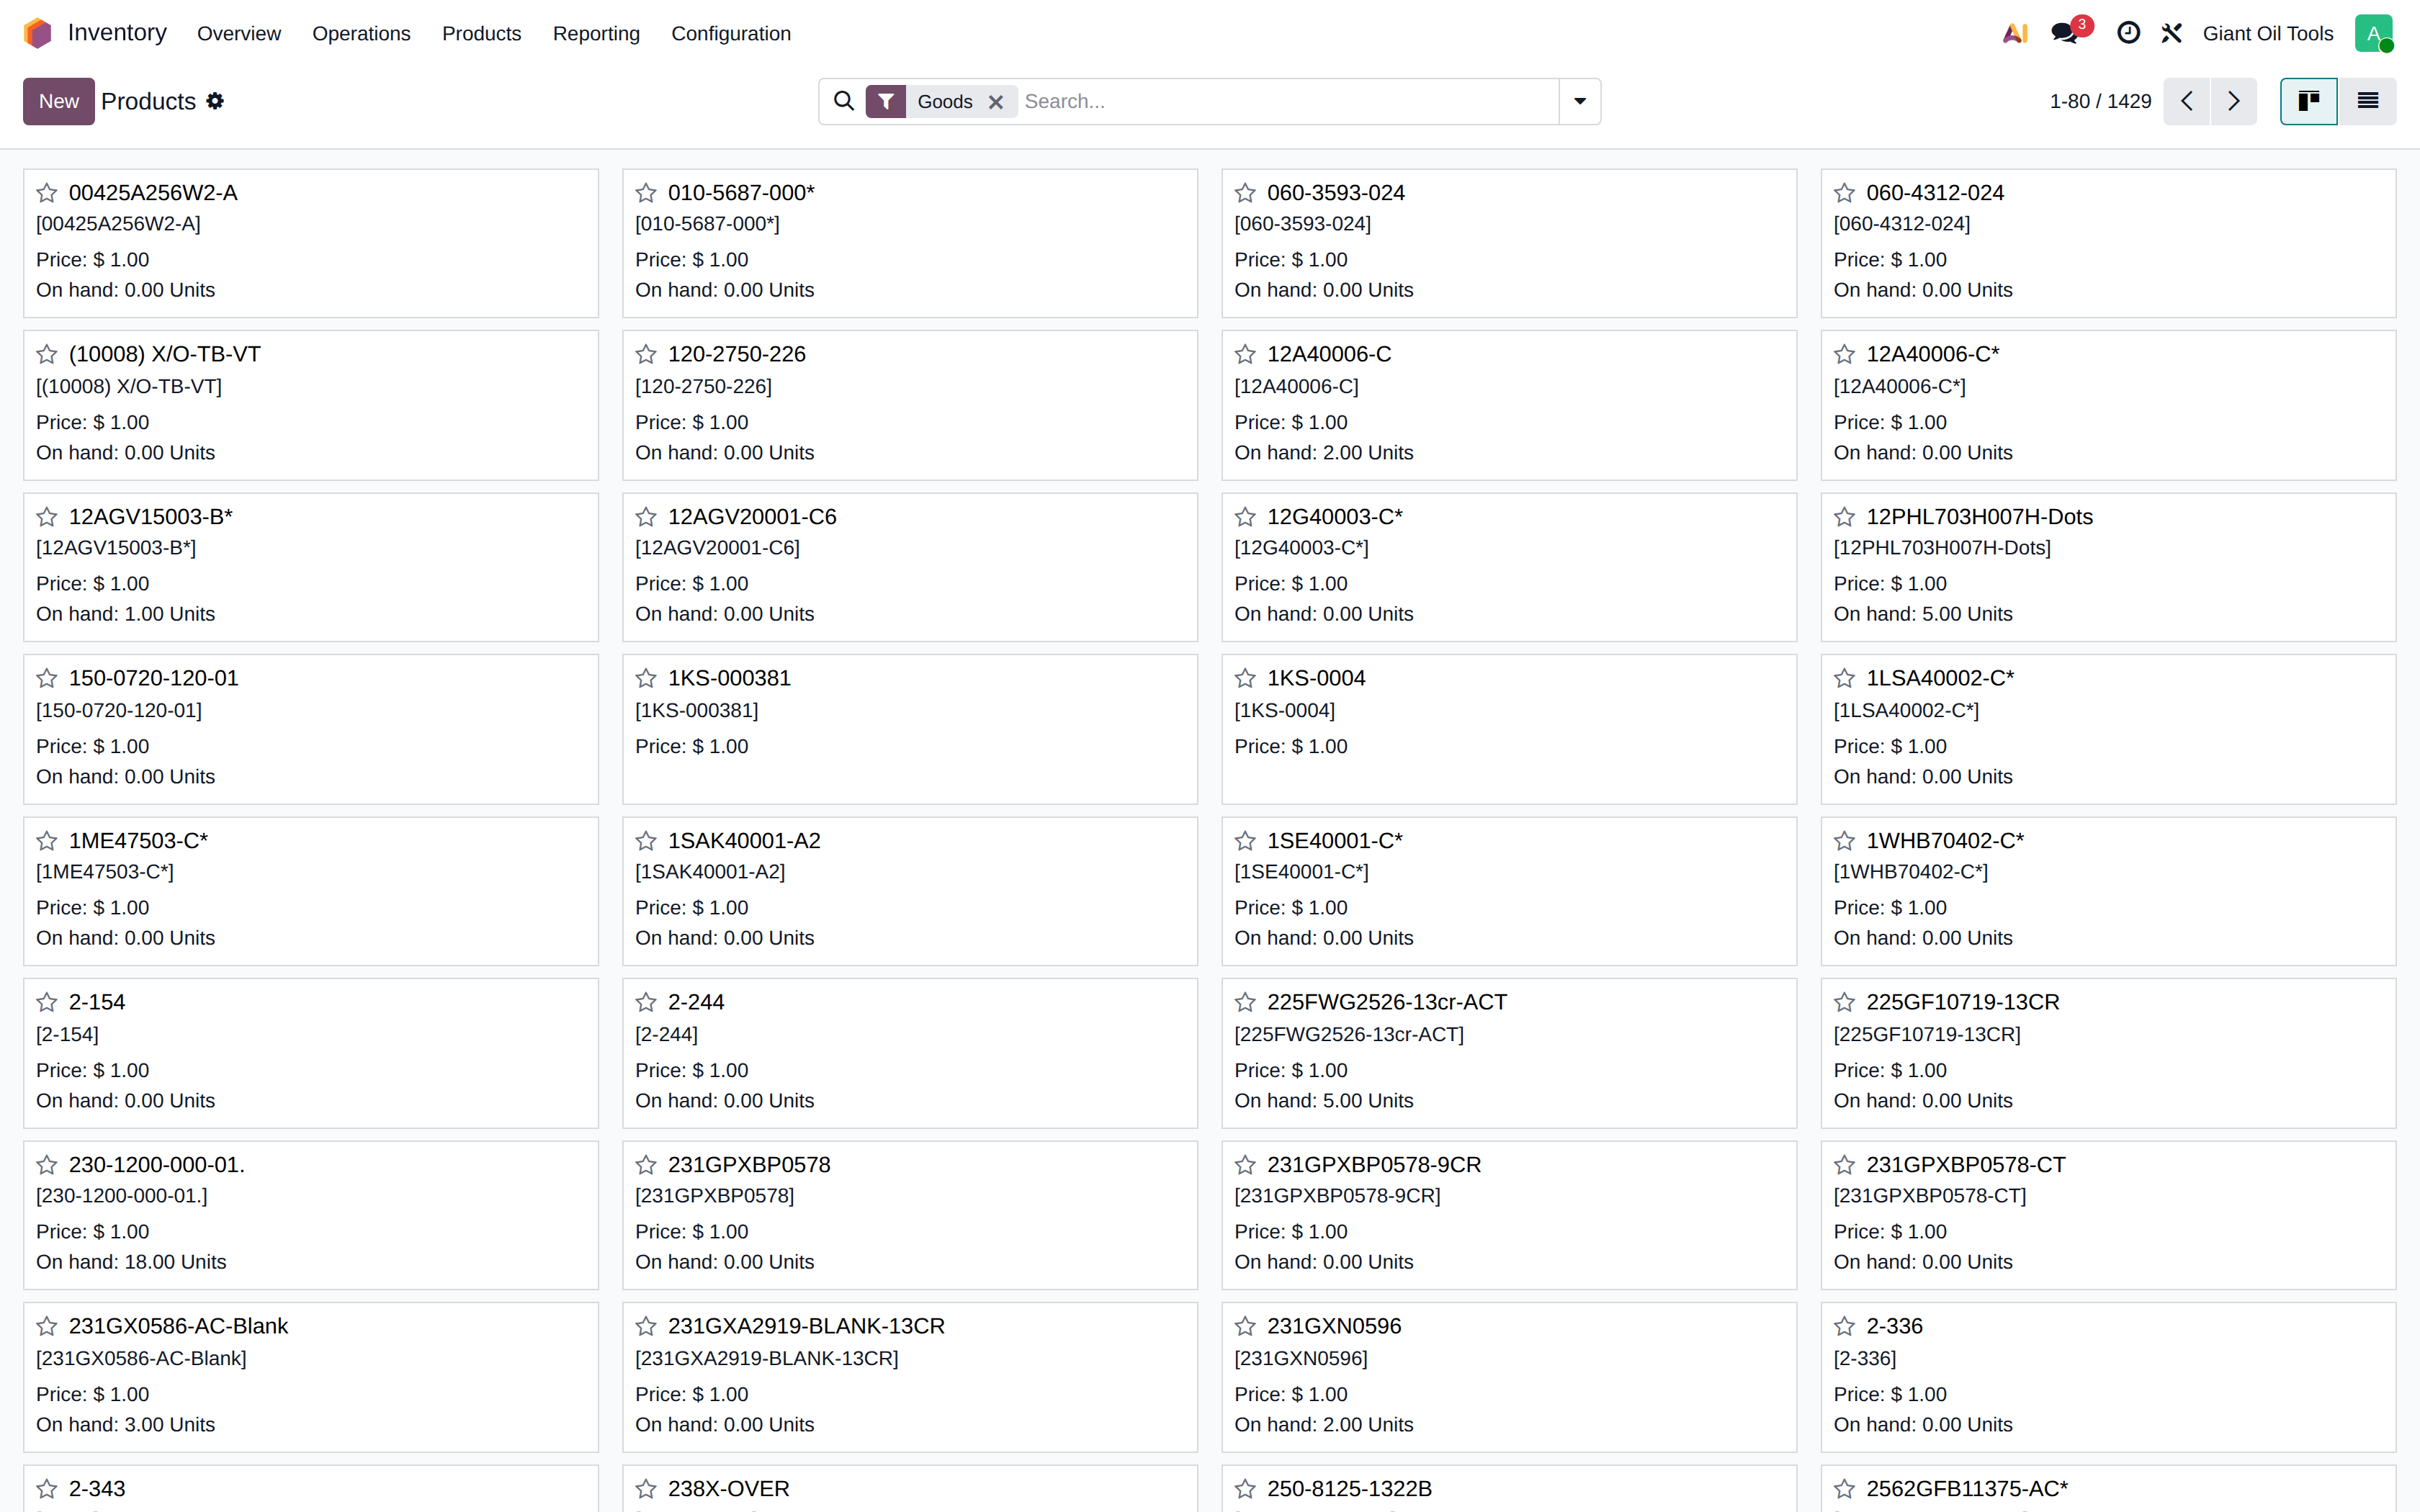Click the Inventory app title

click(117, 33)
